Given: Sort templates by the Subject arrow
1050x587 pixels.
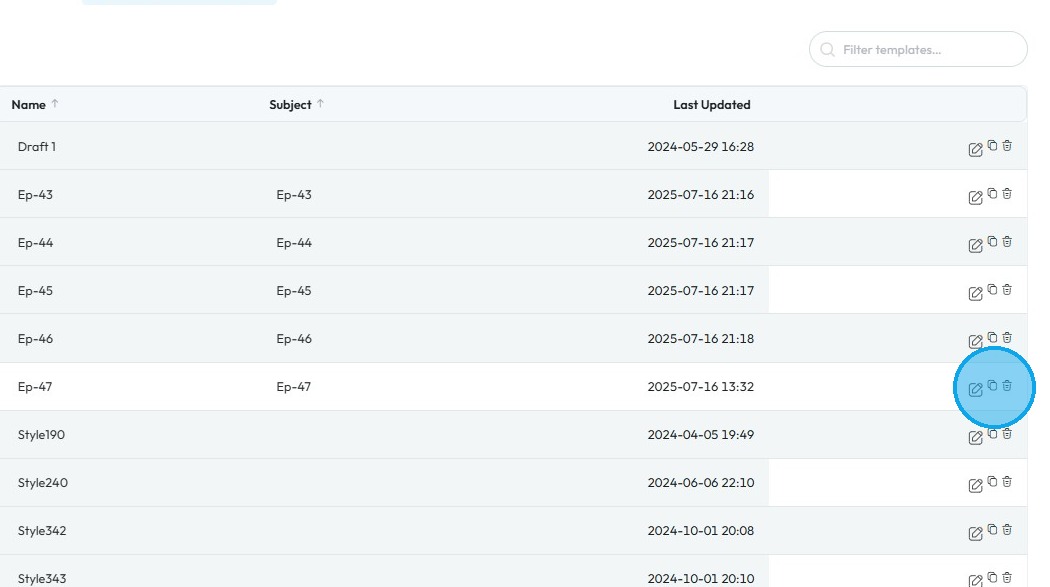Looking at the screenshot, I should (320, 104).
